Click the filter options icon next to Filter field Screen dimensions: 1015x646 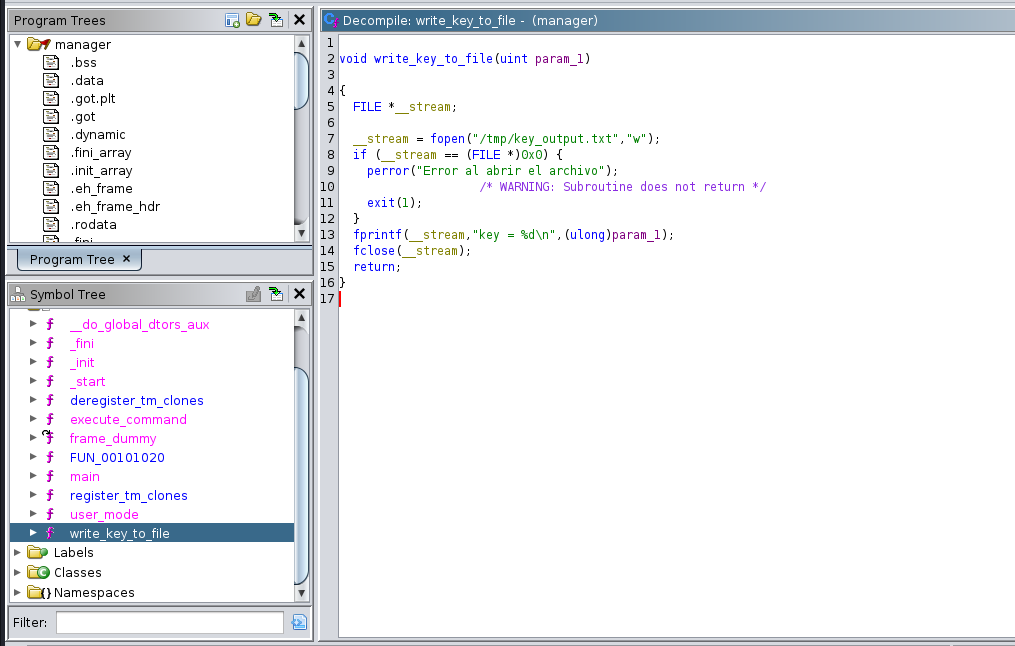pyautogui.click(x=298, y=622)
